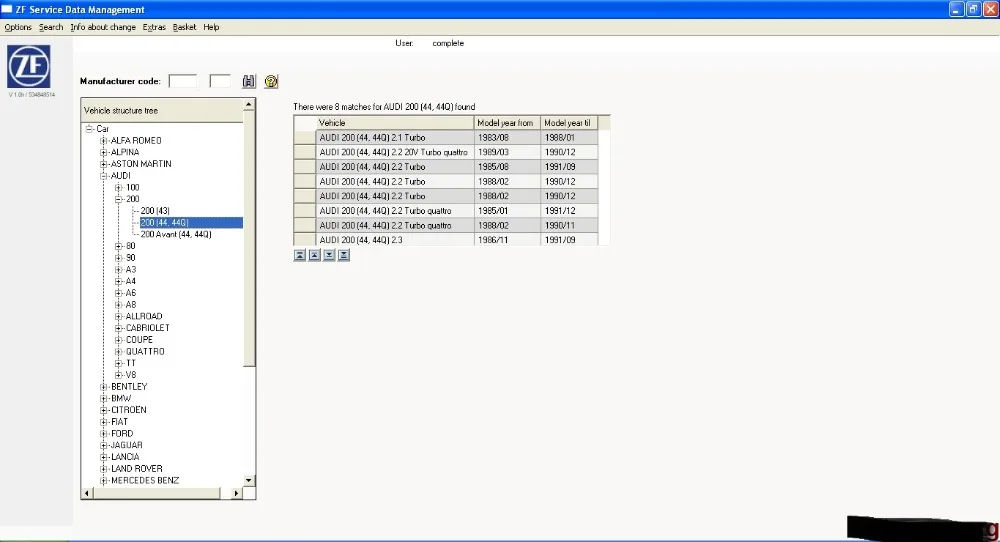Select QUATTRO in the vehicle tree
This screenshot has height=542, width=1000.
point(145,351)
